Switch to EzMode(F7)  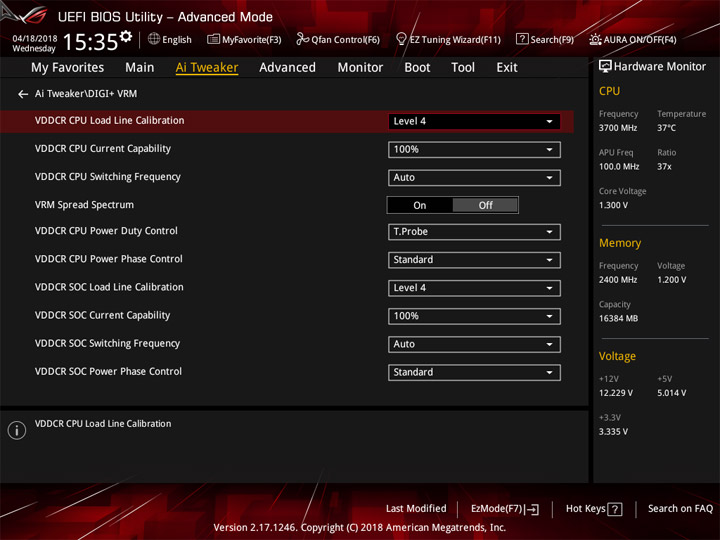click(496, 509)
